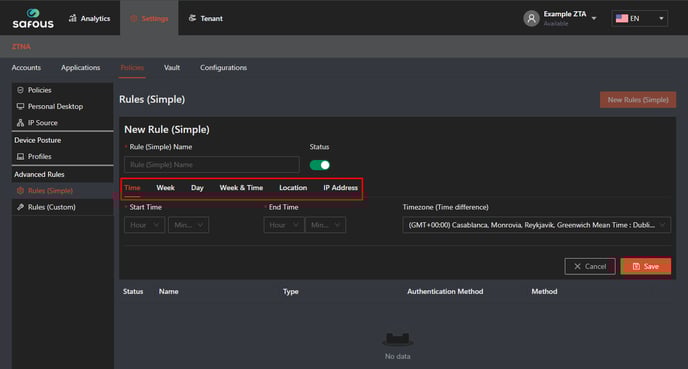Image resolution: width=688 pixels, height=369 pixels.
Task: Switch to the Applications tab
Action: coord(81,68)
